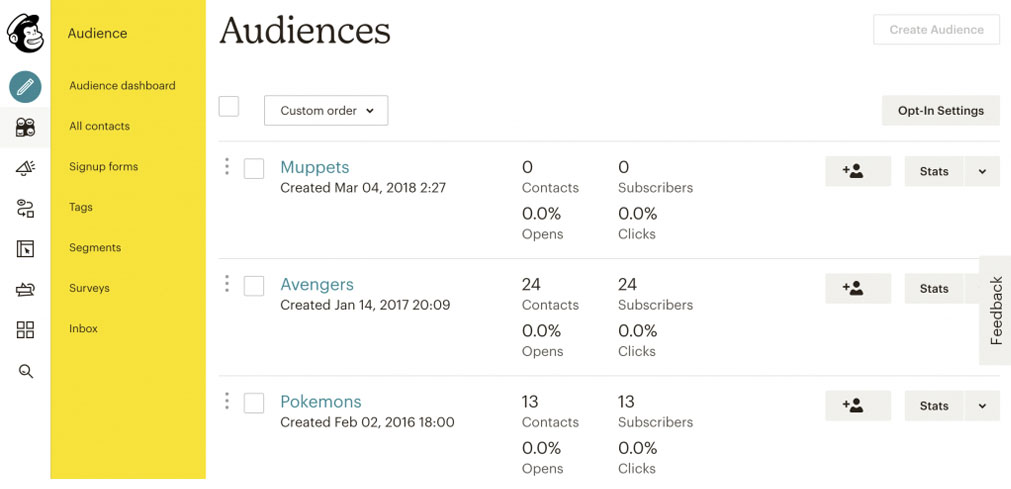Image resolution: width=1011 pixels, height=489 pixels.
Task: Open the Integrations grid icon
Action: pyautogui.click(x=25, y=330)
